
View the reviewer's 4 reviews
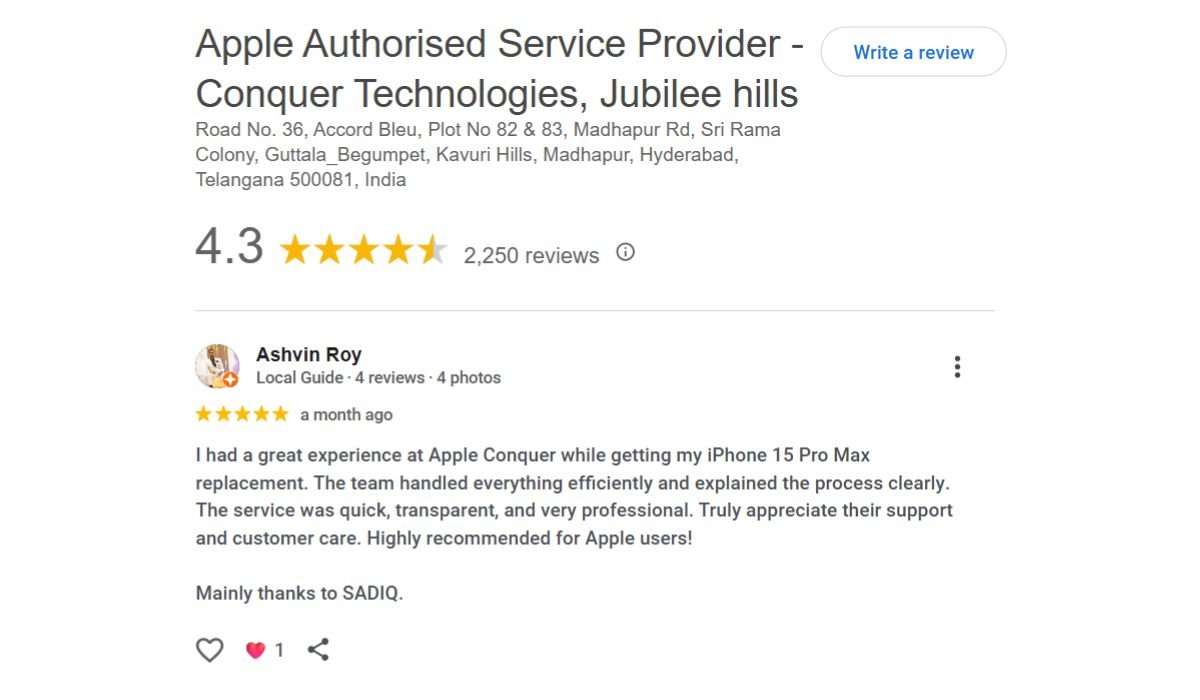[389, 378]
